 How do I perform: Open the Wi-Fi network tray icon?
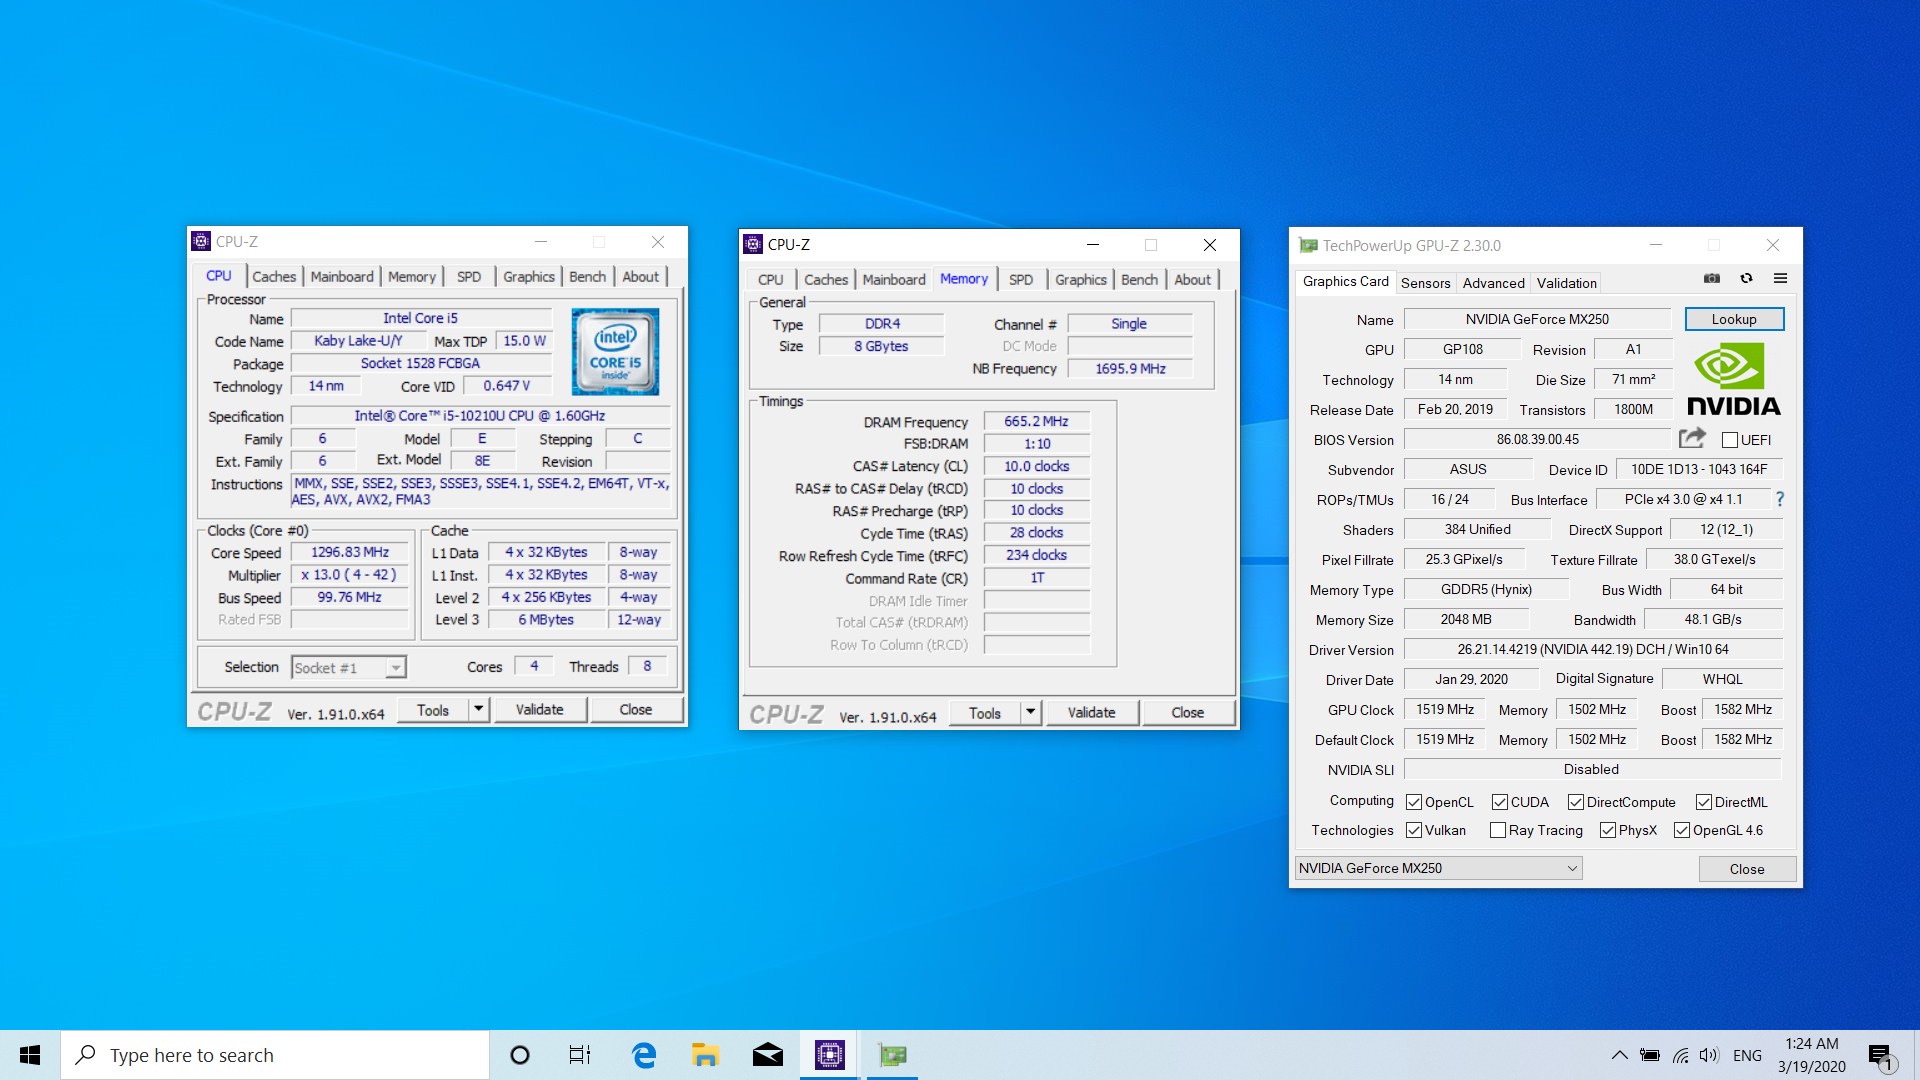(x=1680, y=1055)
